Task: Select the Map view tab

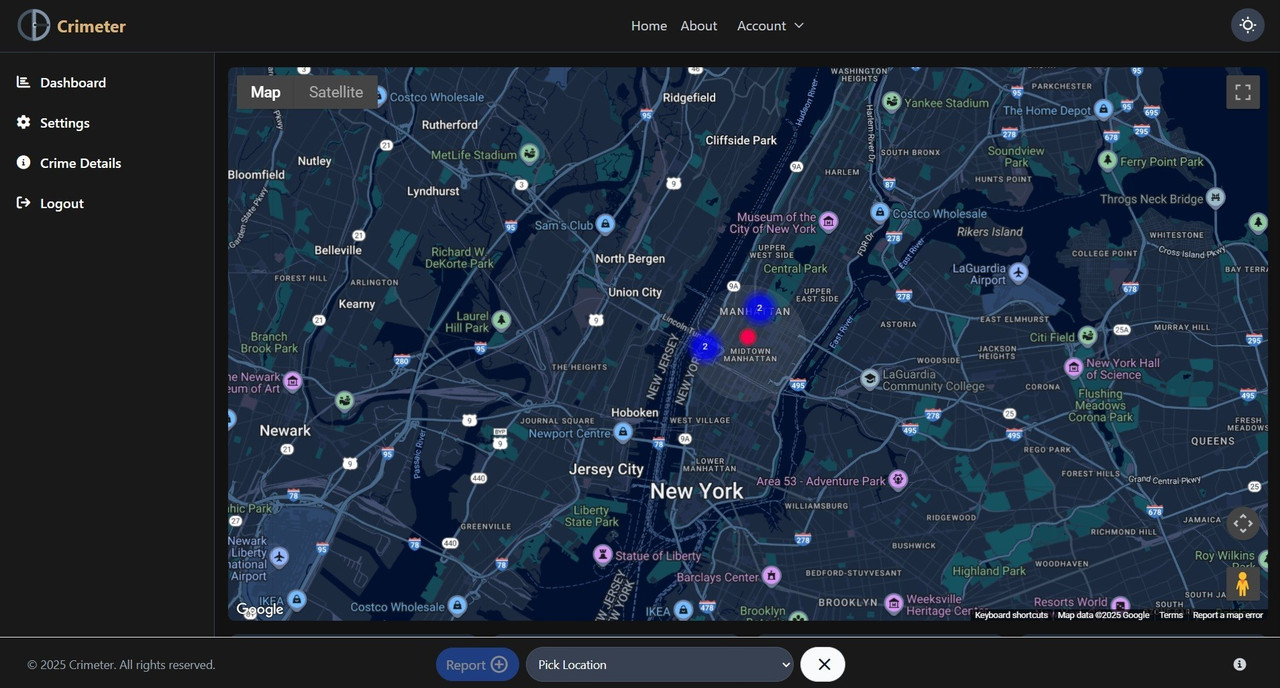Action: click(265, 92)
